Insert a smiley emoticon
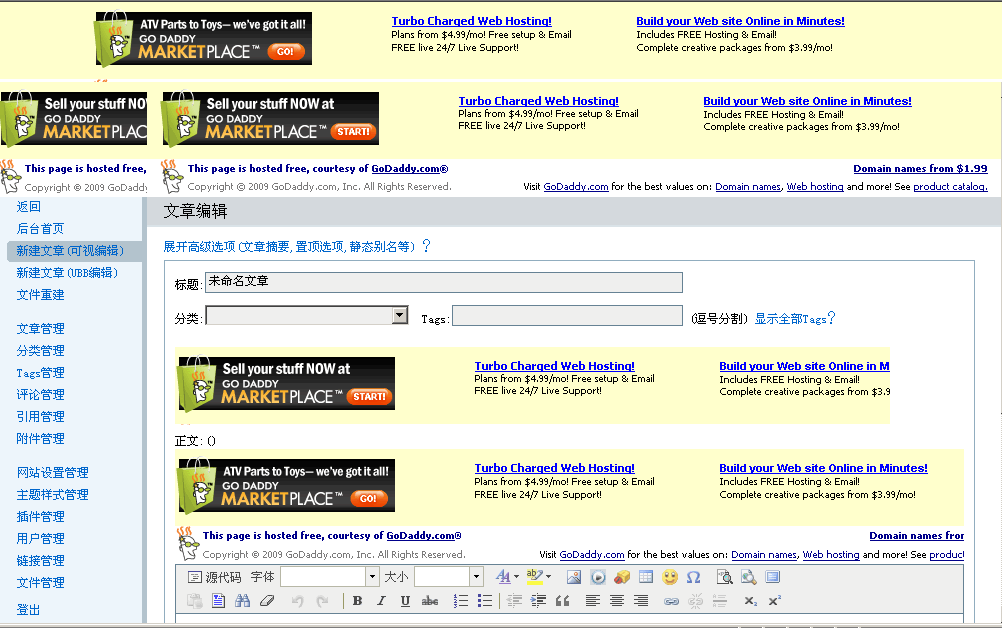The height and width of the screenshot is (628, 1002). 670,577
